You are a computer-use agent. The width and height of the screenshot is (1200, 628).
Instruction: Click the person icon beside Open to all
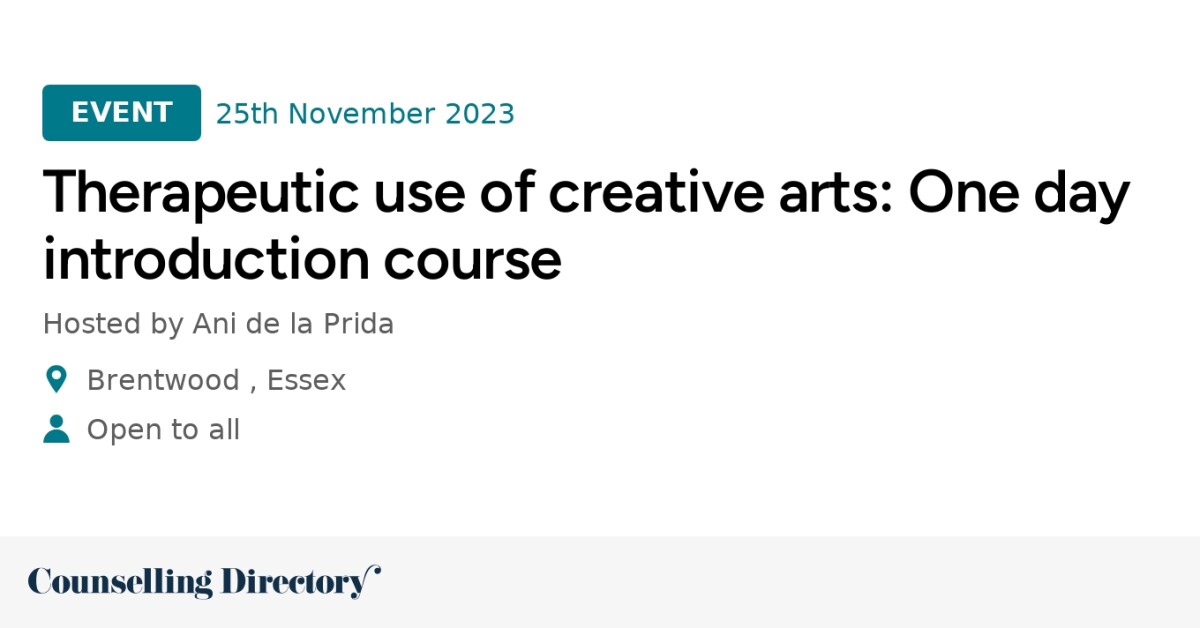[56, 430]
